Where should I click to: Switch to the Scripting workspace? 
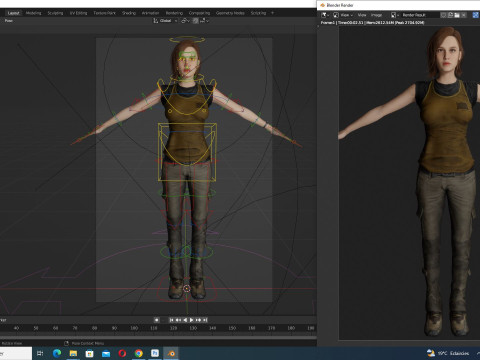[x=258, y=13]
